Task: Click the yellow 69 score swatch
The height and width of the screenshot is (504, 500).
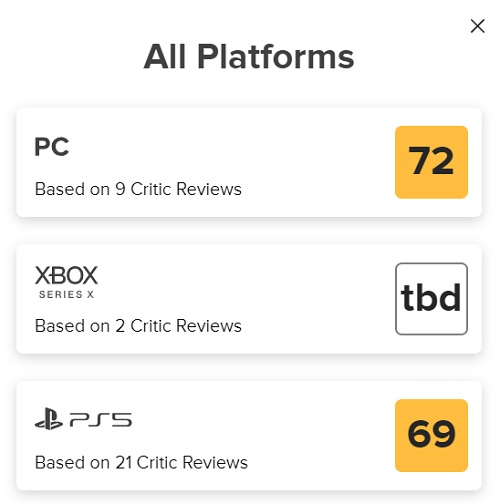Action: pos(431,435)
